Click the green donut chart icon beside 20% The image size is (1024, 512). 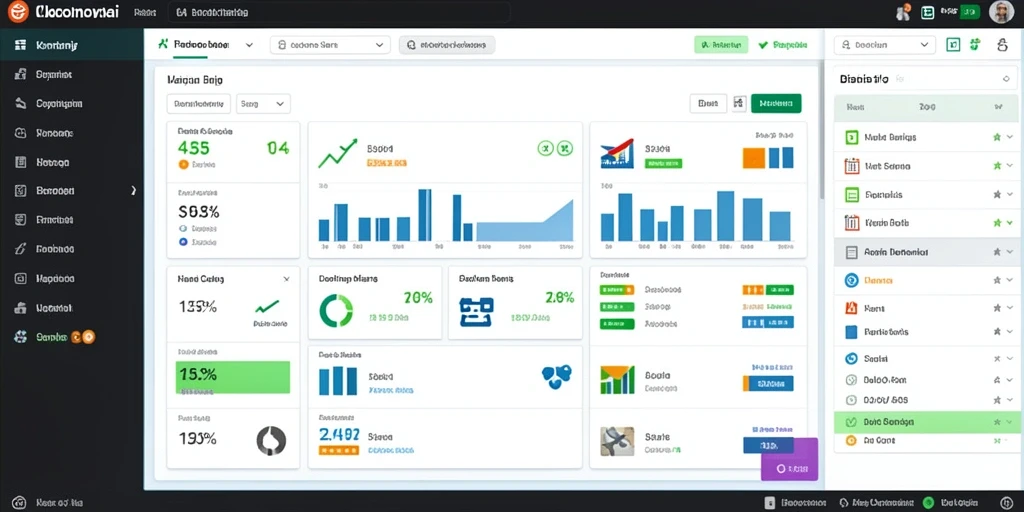pos(336,310)
